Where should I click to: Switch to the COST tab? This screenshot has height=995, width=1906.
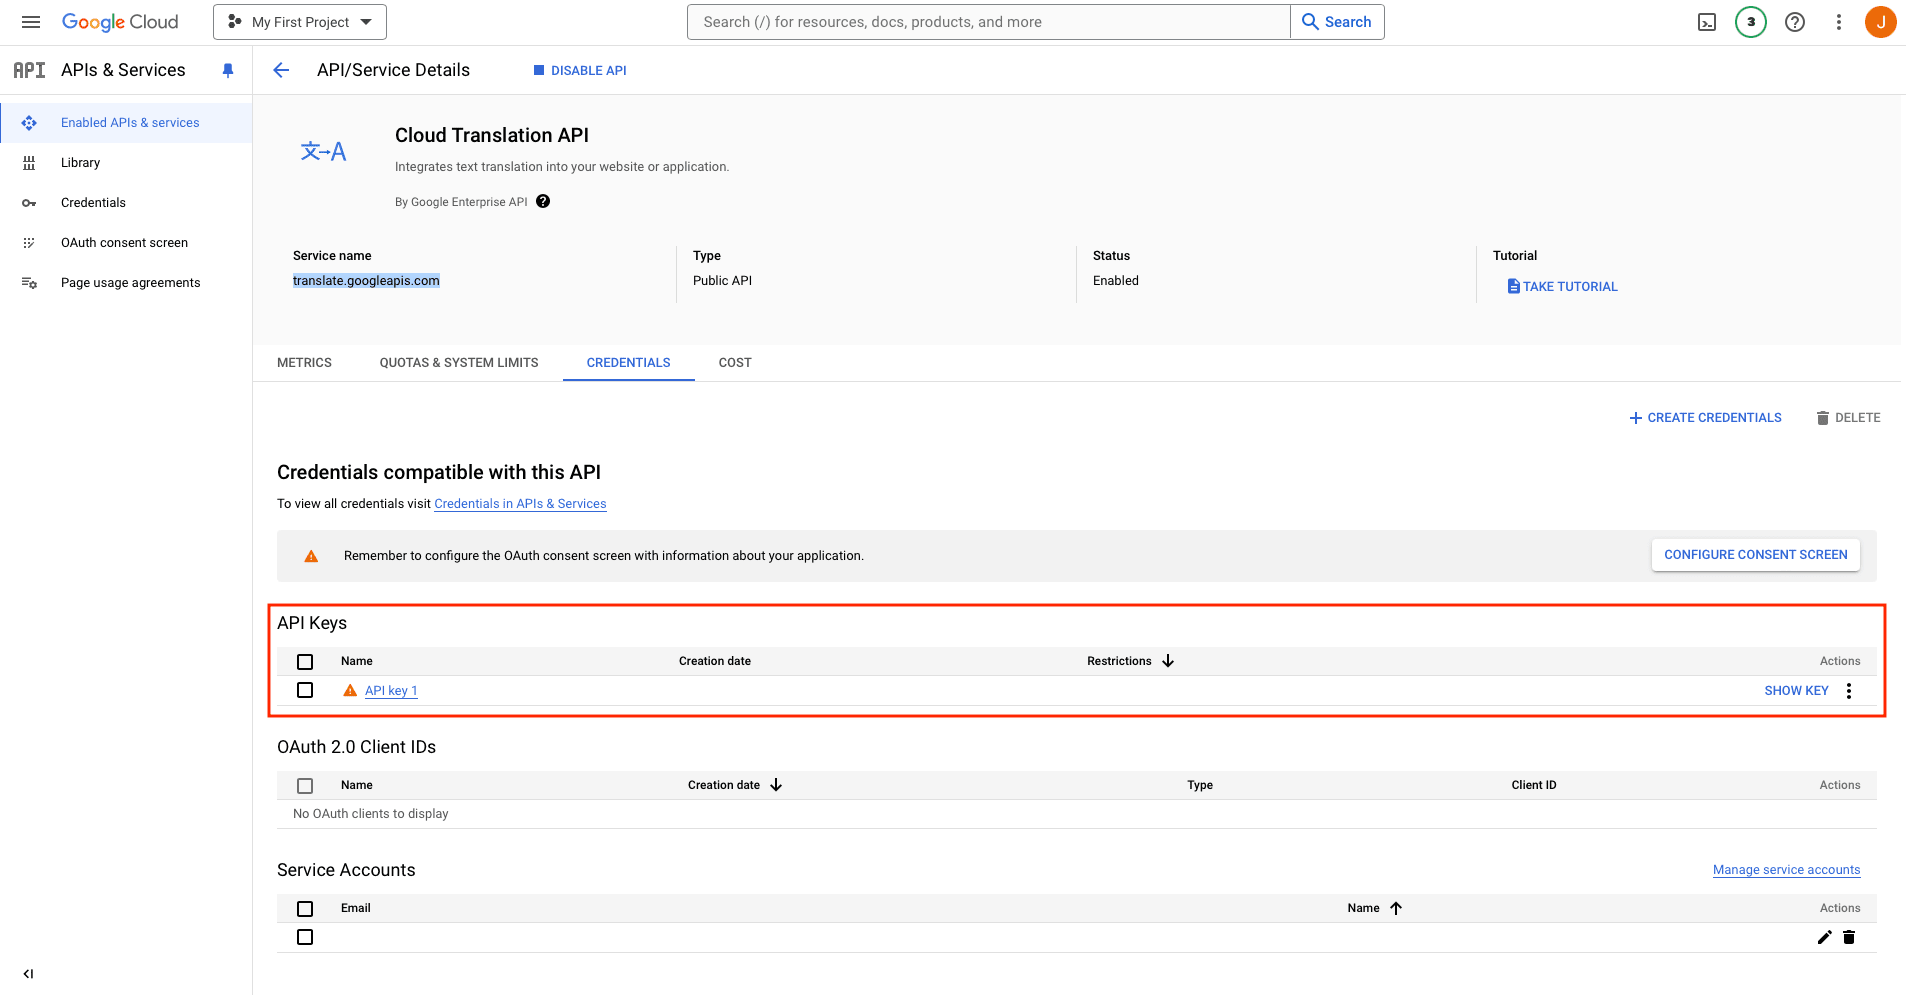[x=734, y=362]
